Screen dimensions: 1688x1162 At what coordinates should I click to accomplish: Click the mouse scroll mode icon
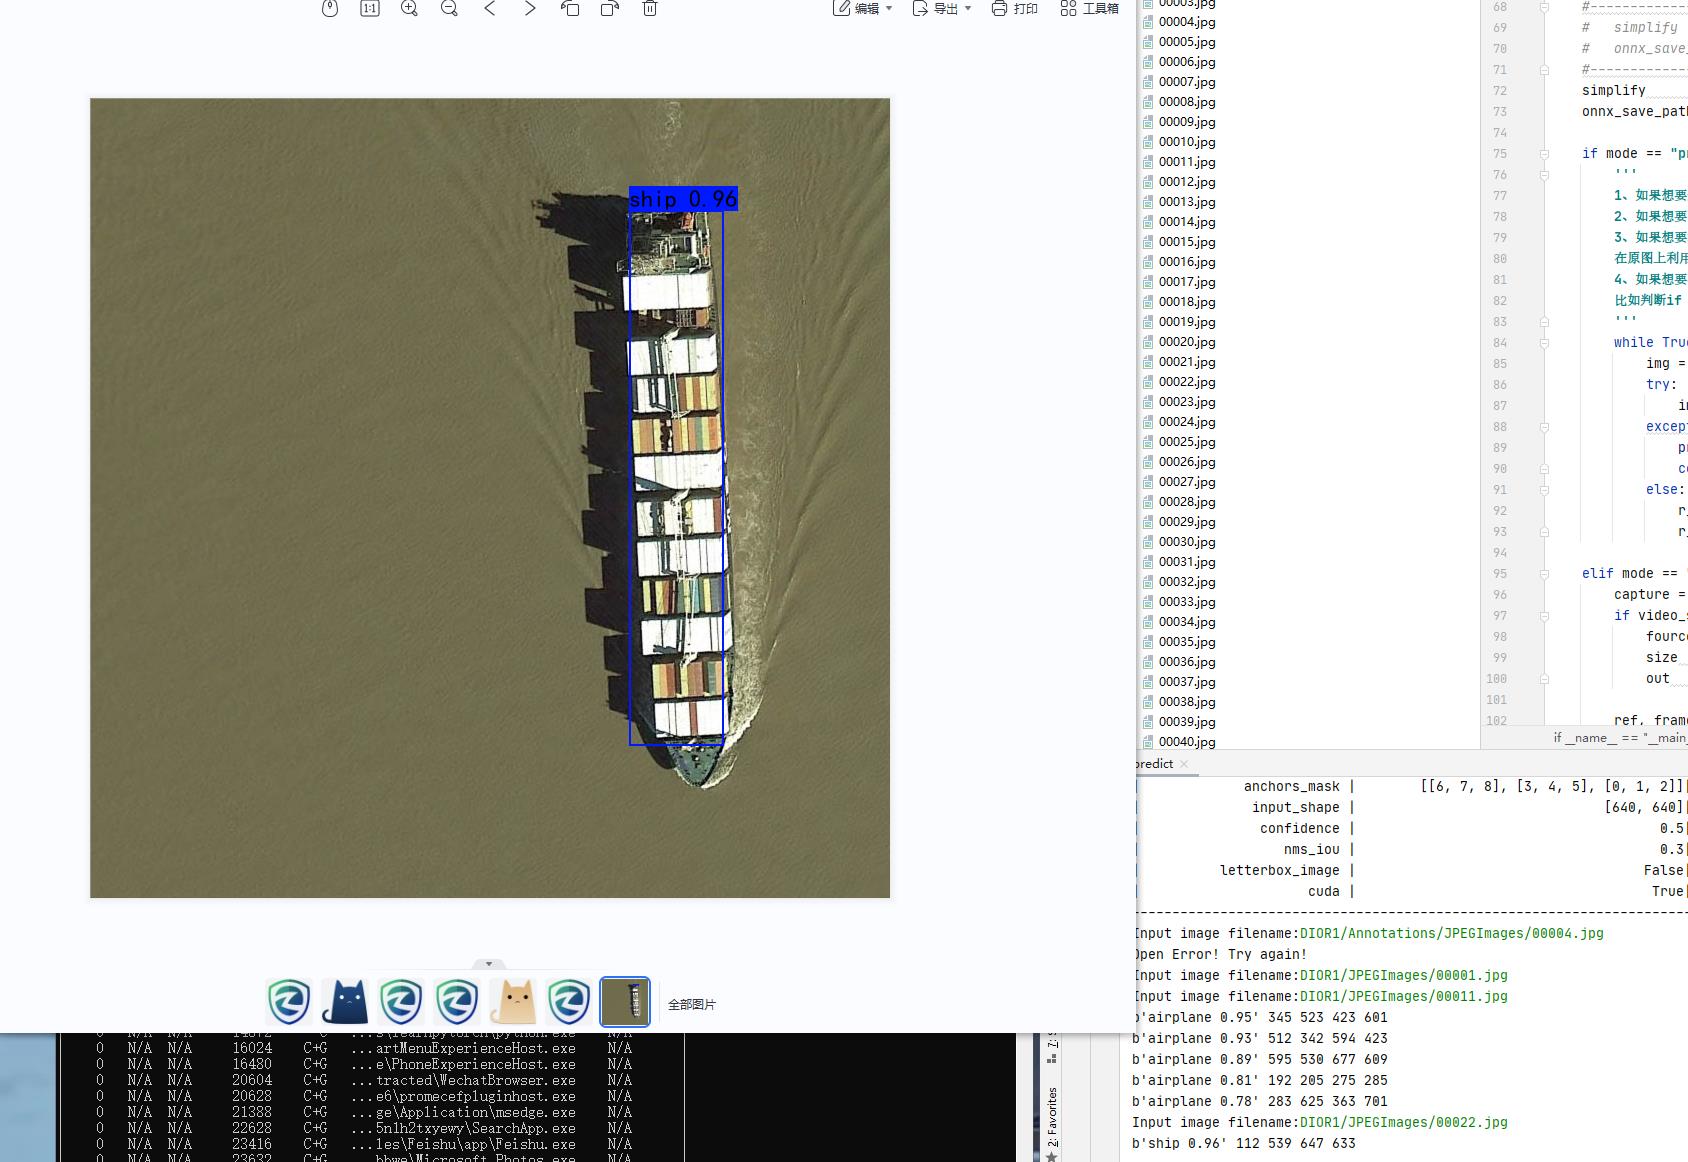click(330, 8)
